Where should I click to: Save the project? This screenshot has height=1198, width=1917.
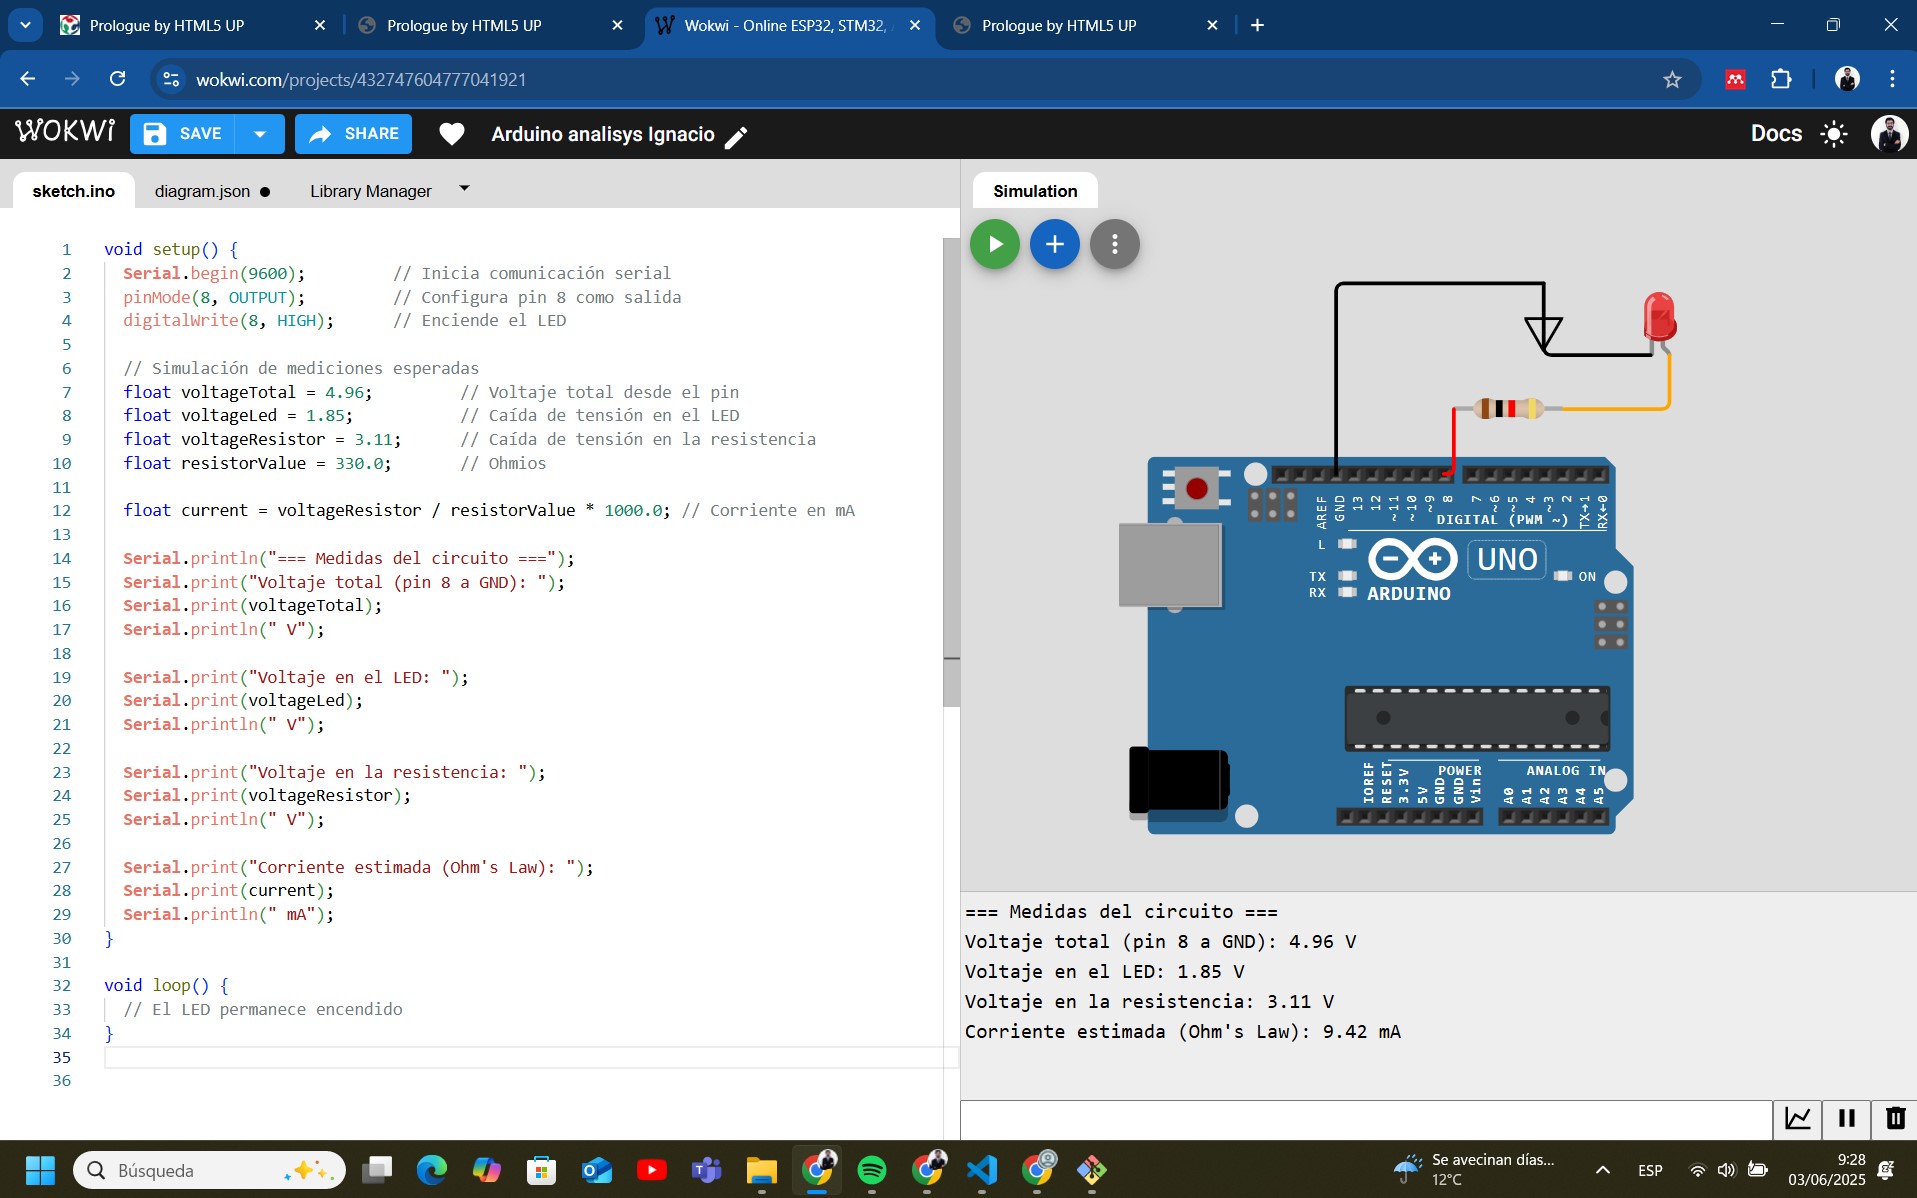[183, 134]
